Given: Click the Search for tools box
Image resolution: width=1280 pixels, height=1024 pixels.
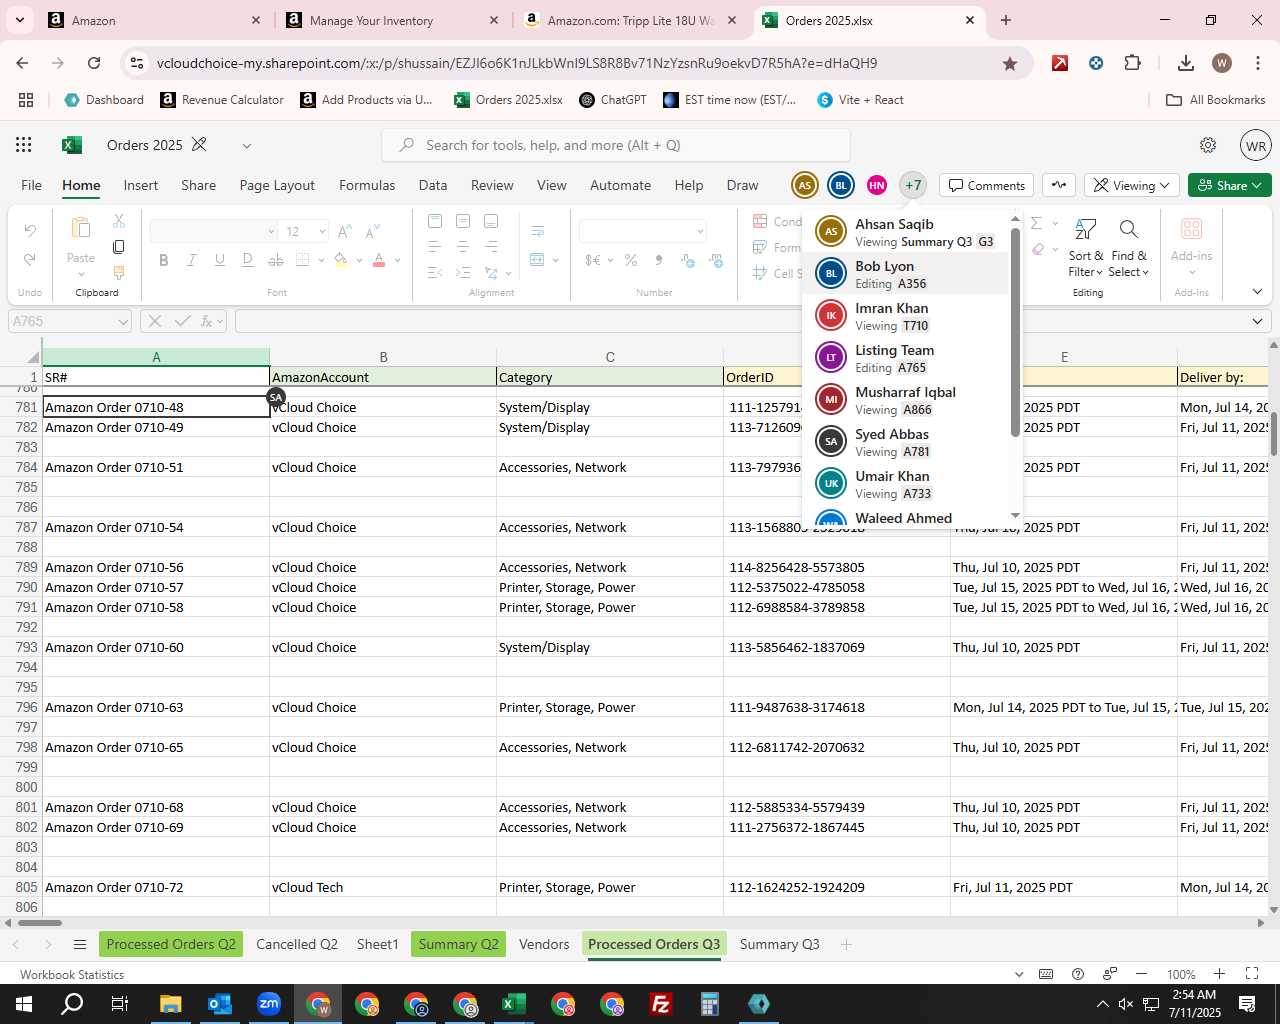Looking at the screenshot, I should 616,145.
